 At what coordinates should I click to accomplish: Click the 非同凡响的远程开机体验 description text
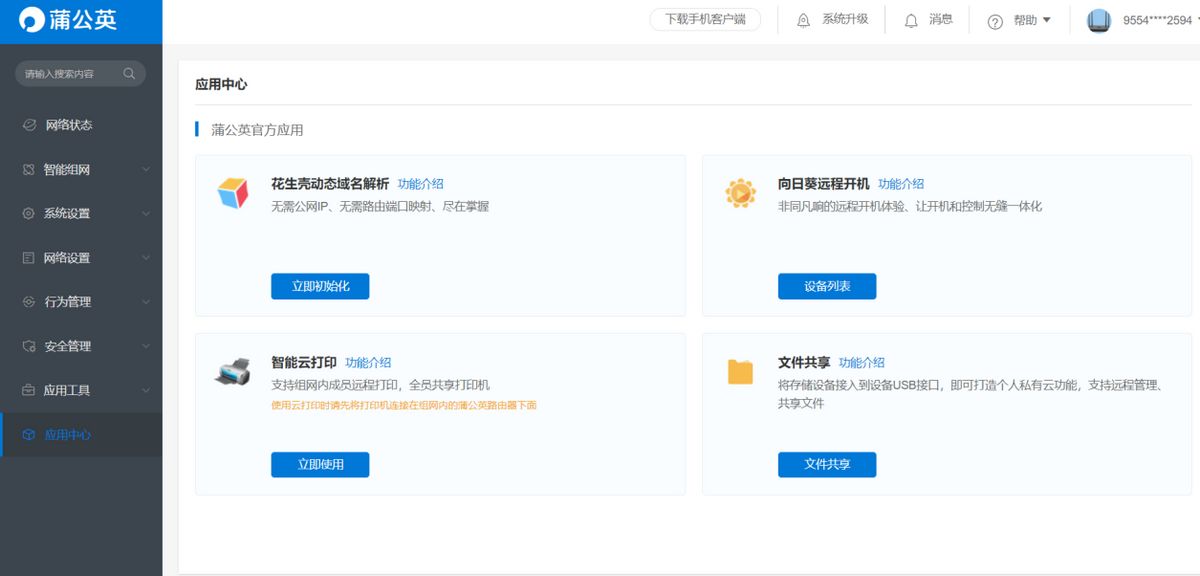tap(910, 206)
